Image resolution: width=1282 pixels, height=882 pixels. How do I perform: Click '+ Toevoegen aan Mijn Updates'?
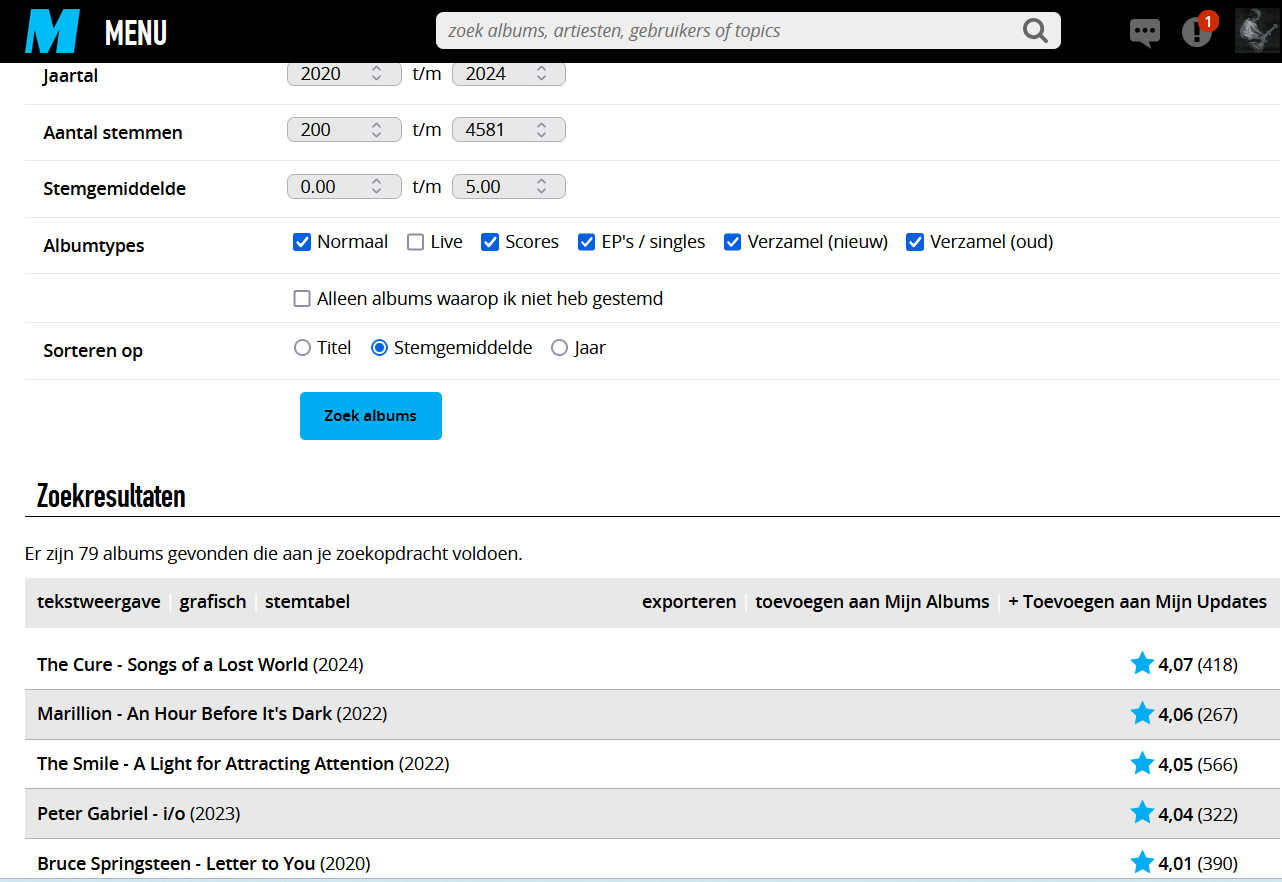click(x=1138, y=602)
